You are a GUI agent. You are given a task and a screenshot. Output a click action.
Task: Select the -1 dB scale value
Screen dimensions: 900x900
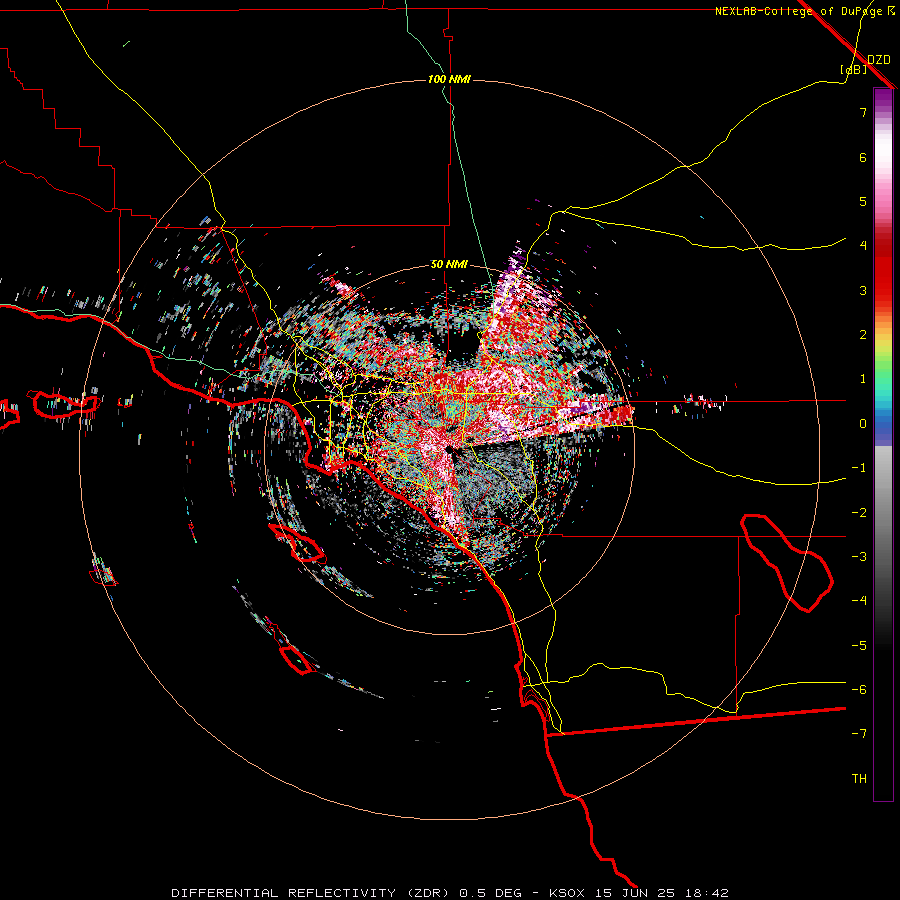coord(859,468)
